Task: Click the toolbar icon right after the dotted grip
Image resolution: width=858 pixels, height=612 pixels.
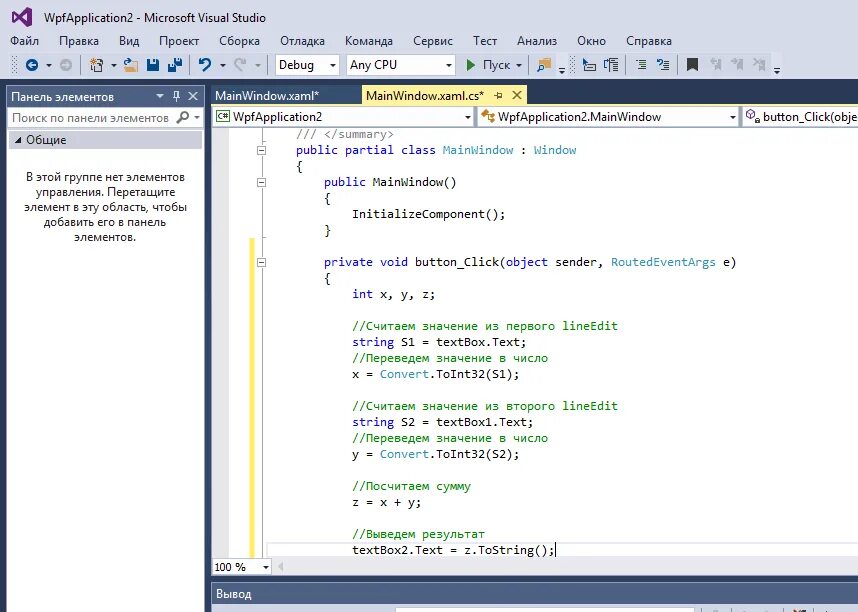Action: tap(589, 65)
